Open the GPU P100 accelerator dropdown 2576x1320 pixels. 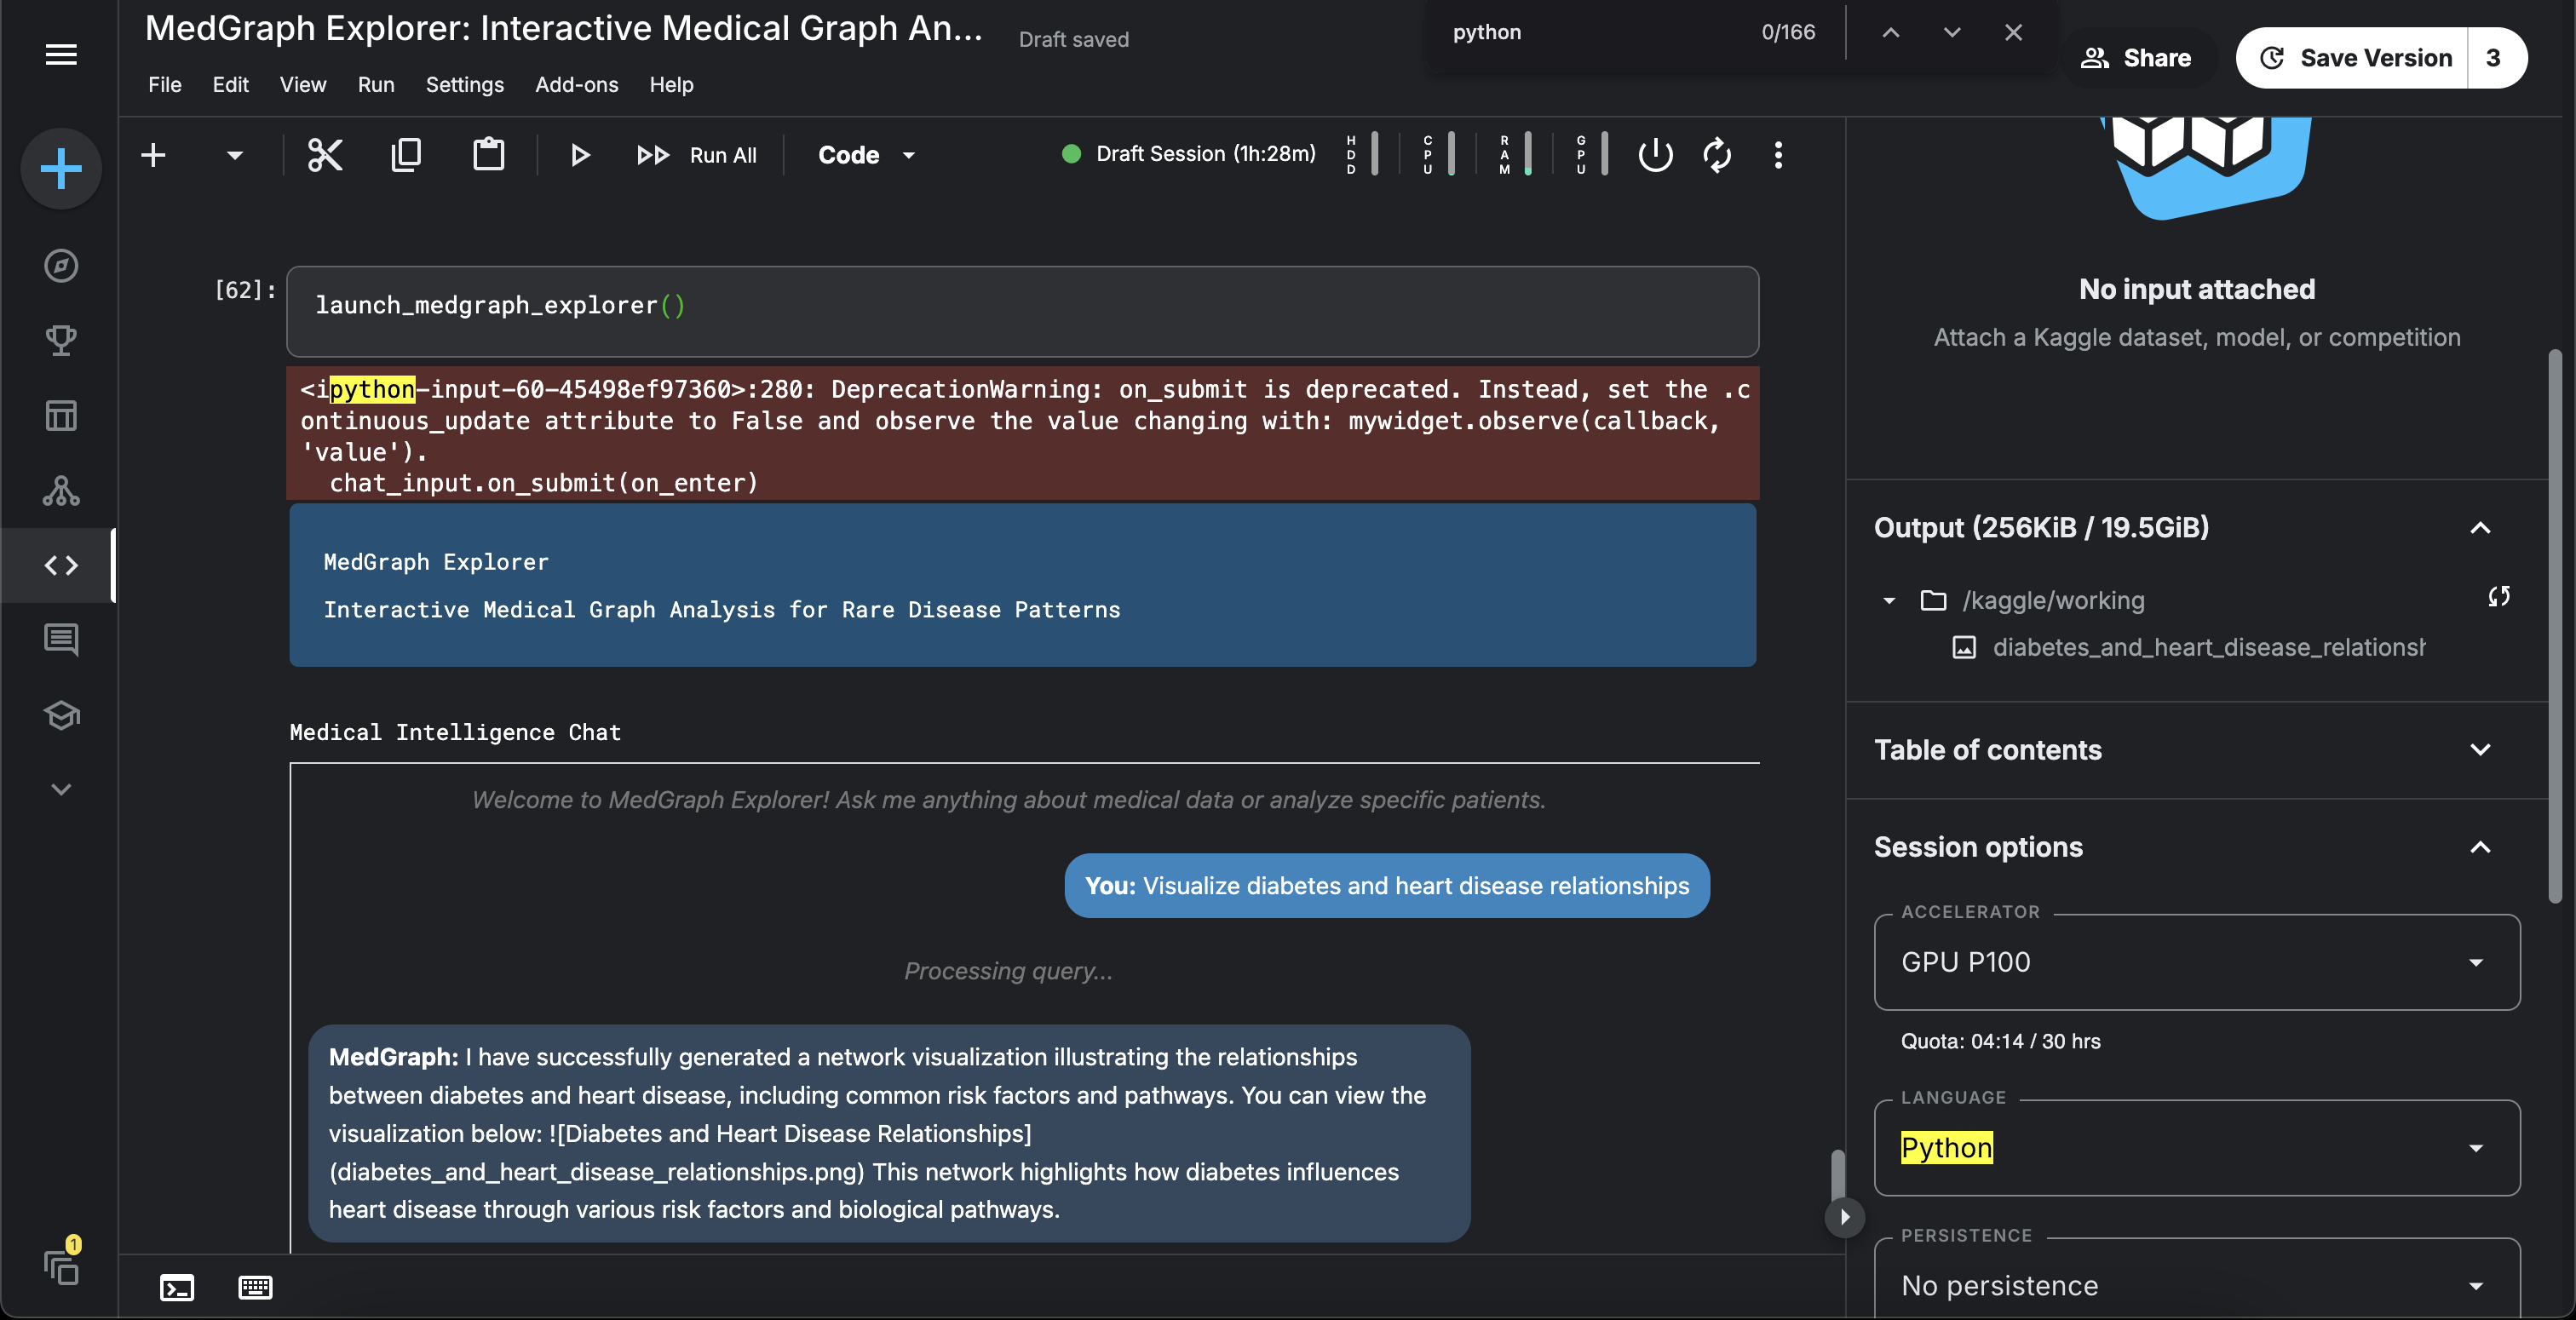2196,962
